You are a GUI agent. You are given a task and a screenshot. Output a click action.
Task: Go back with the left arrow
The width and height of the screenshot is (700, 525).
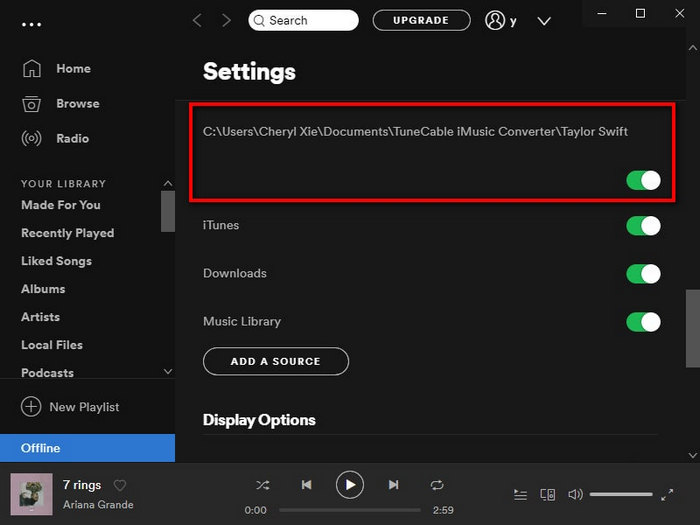(197, 20)
